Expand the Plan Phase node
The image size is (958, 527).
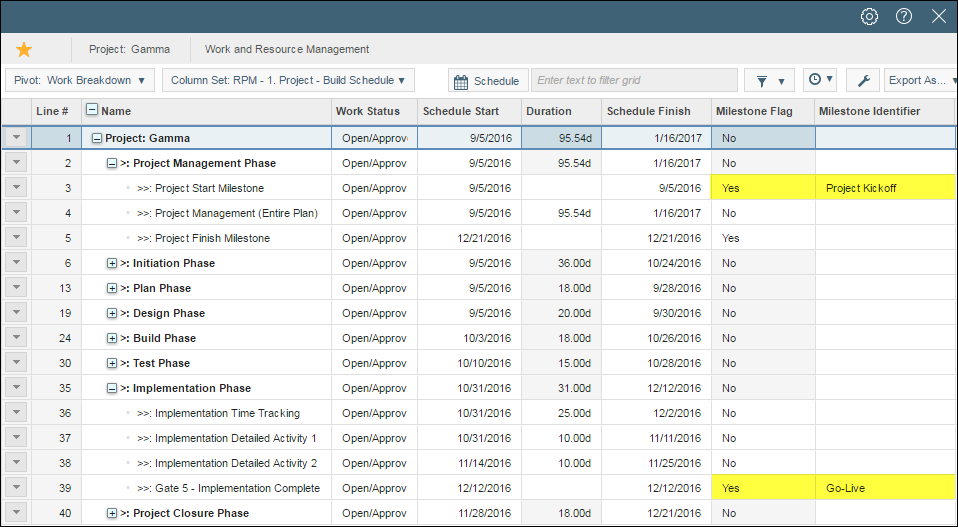(112, 288)
